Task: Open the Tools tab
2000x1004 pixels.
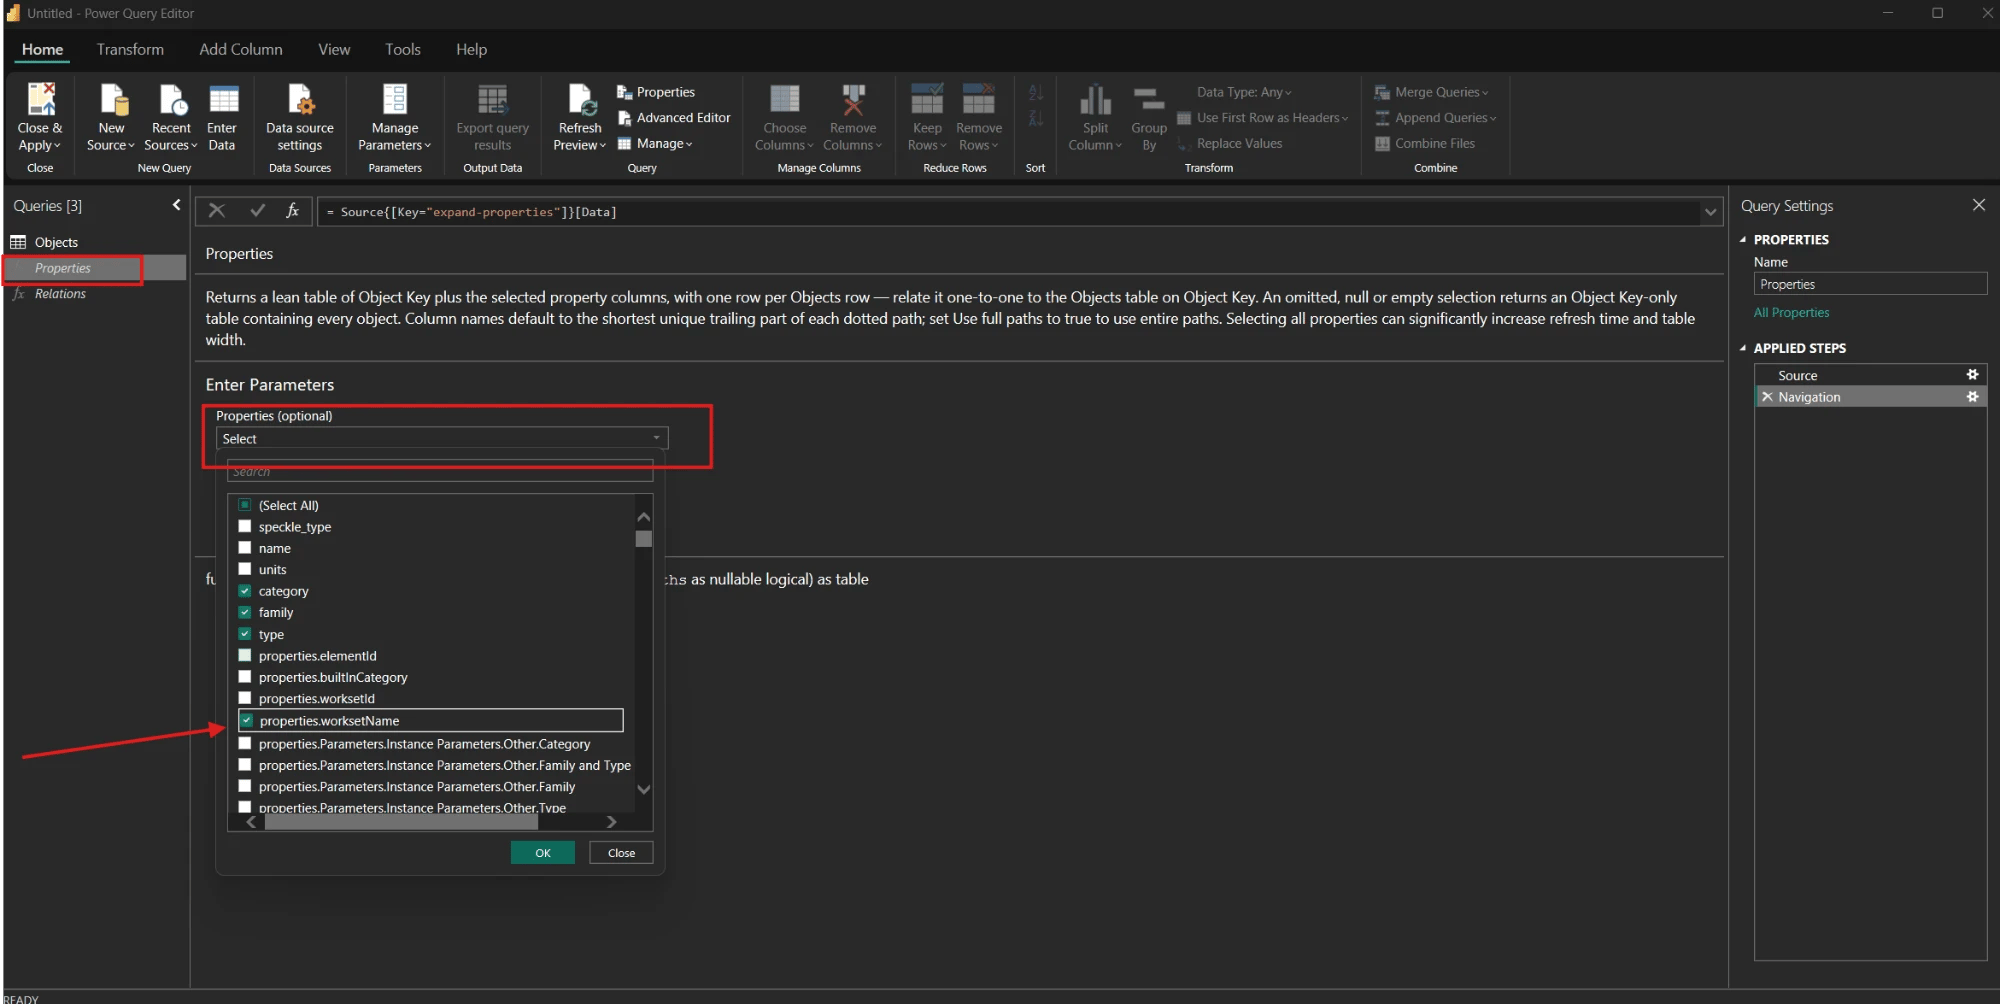Action: 403,49
